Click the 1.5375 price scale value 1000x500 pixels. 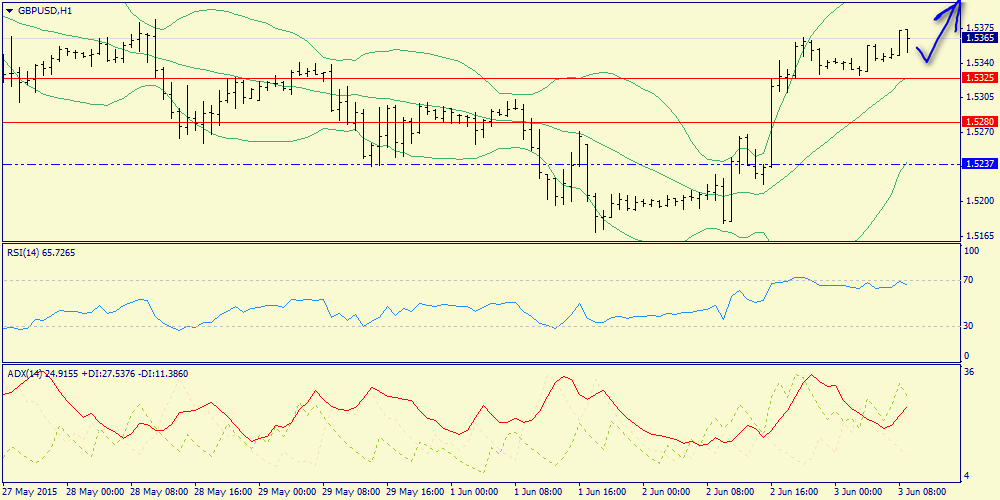(x=980, y=27)
